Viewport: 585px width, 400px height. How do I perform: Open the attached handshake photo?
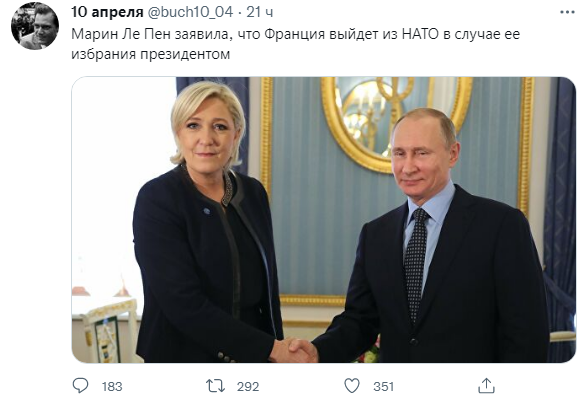coord(323,220)
